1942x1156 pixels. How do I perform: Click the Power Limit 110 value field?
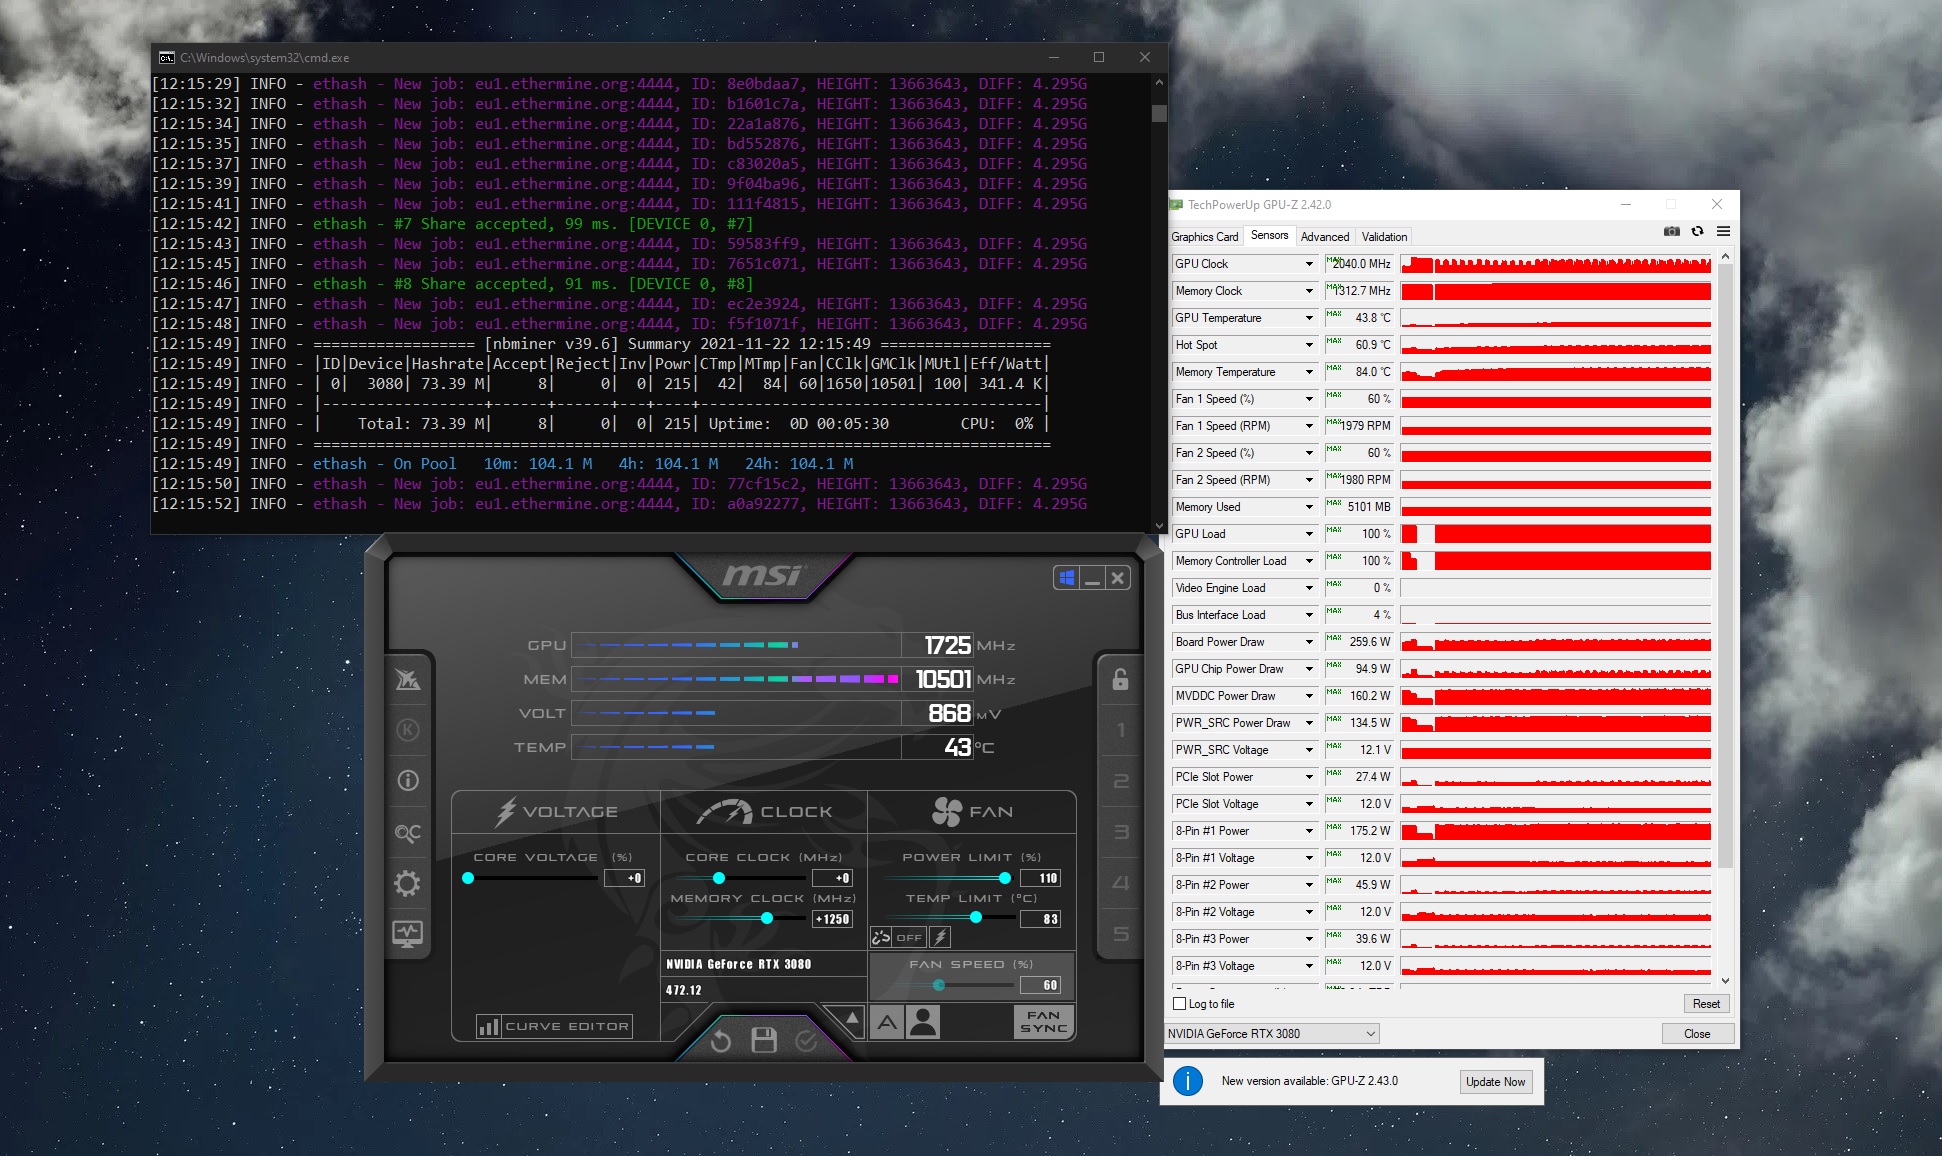pos(1040,878)
